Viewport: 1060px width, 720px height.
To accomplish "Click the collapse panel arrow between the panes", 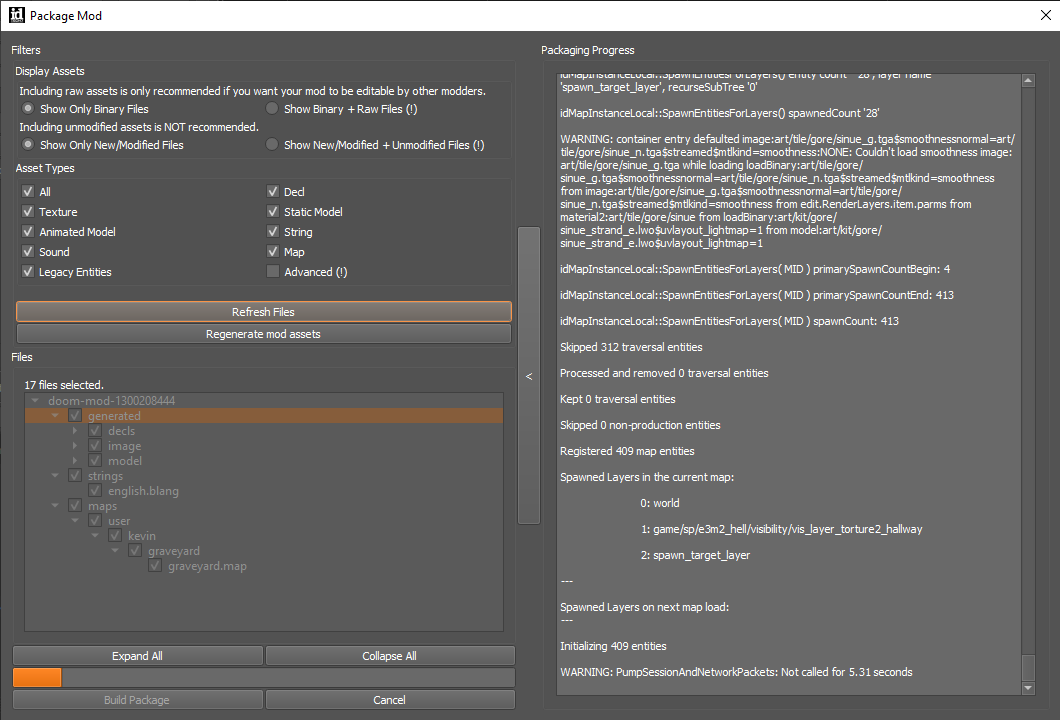I will 529,376.
